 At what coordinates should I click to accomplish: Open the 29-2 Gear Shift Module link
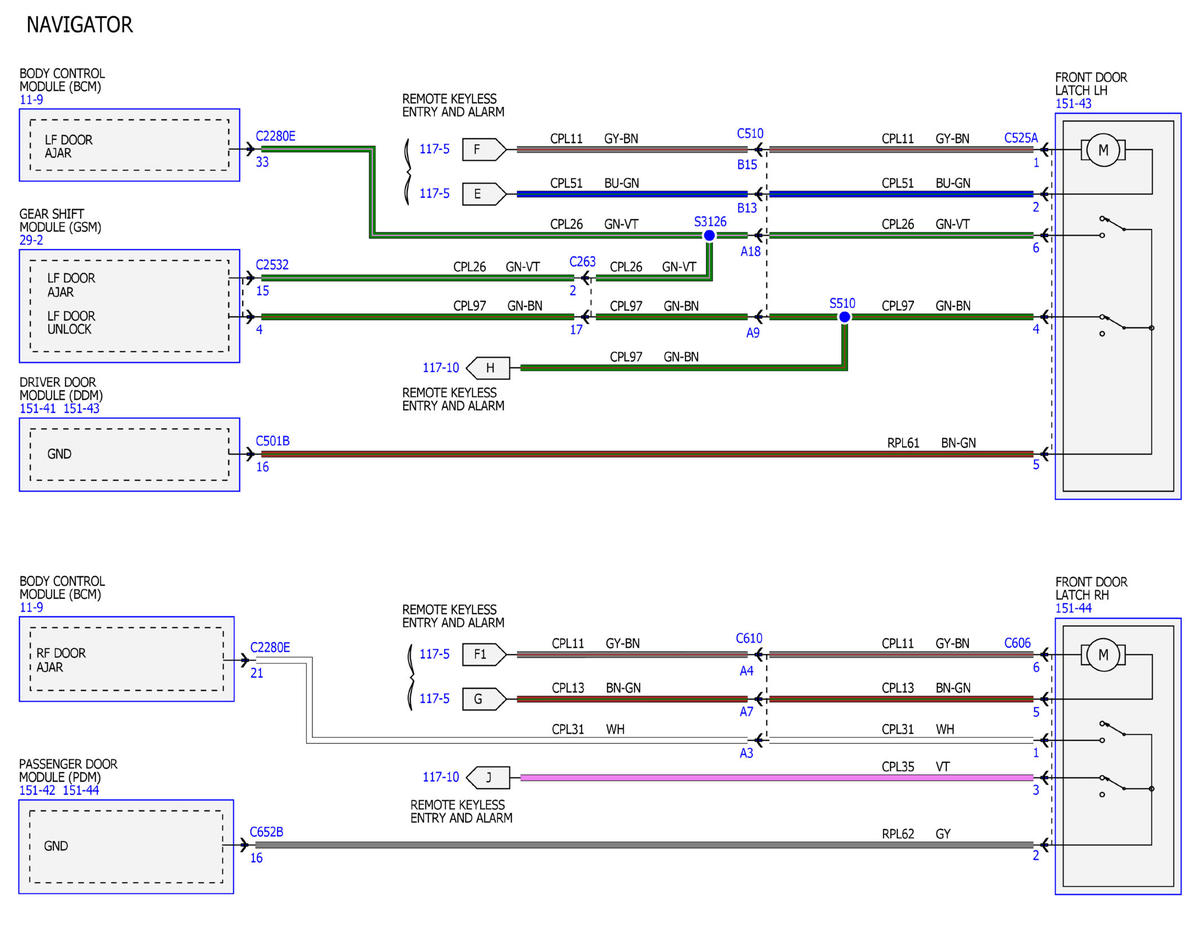(x=30, y=241)
